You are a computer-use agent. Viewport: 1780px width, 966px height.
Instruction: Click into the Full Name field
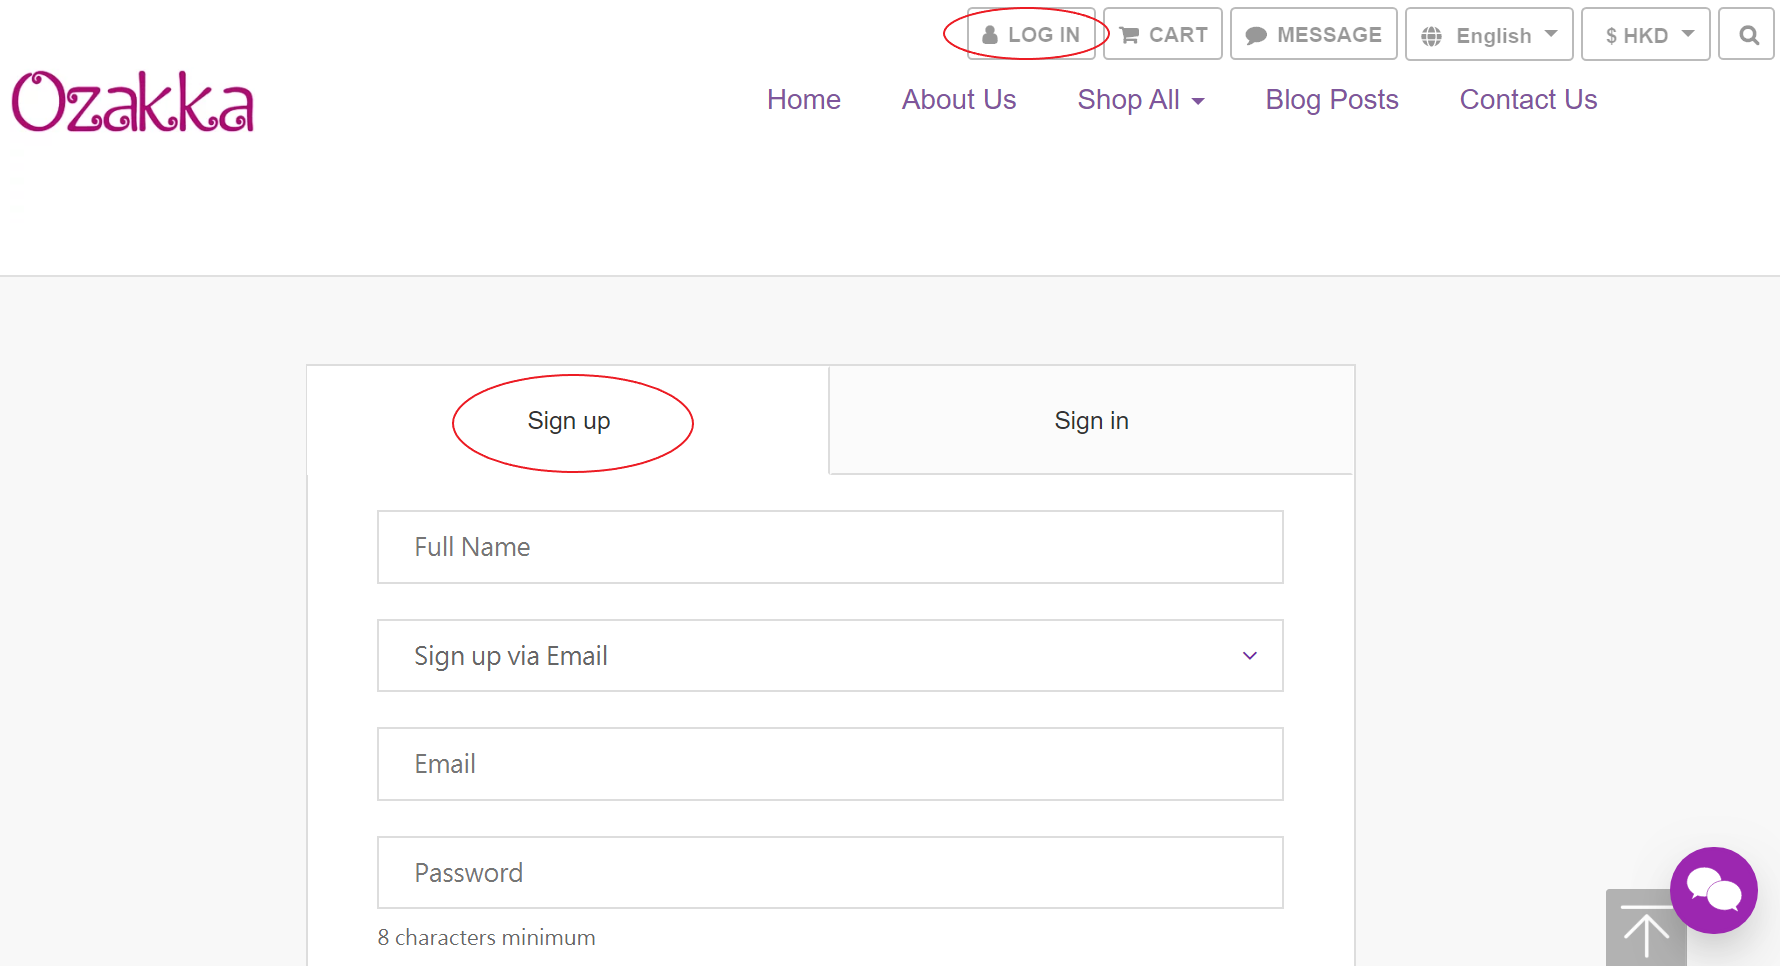point(830,547)
